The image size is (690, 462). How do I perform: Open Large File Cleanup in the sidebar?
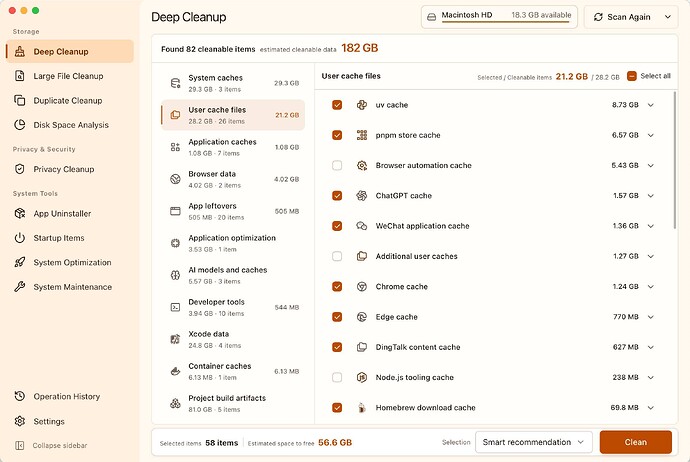pos(70,76)
